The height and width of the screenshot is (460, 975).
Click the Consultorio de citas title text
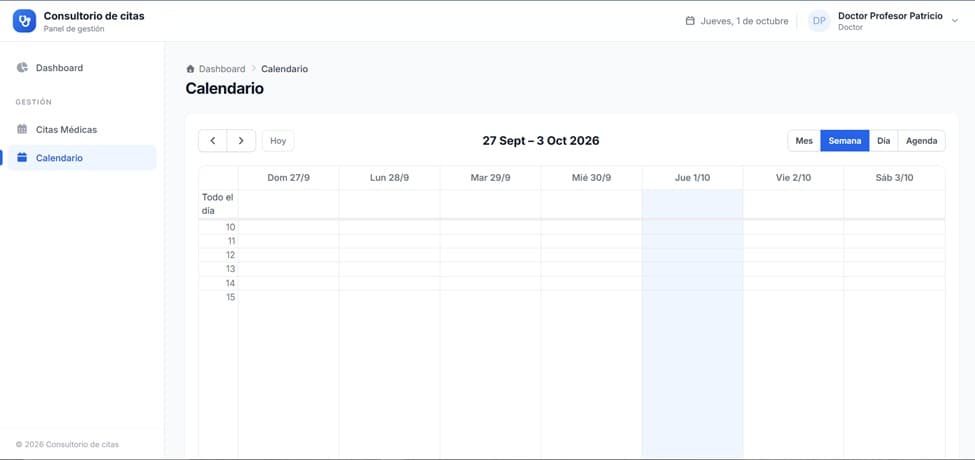tap(94, 16)
